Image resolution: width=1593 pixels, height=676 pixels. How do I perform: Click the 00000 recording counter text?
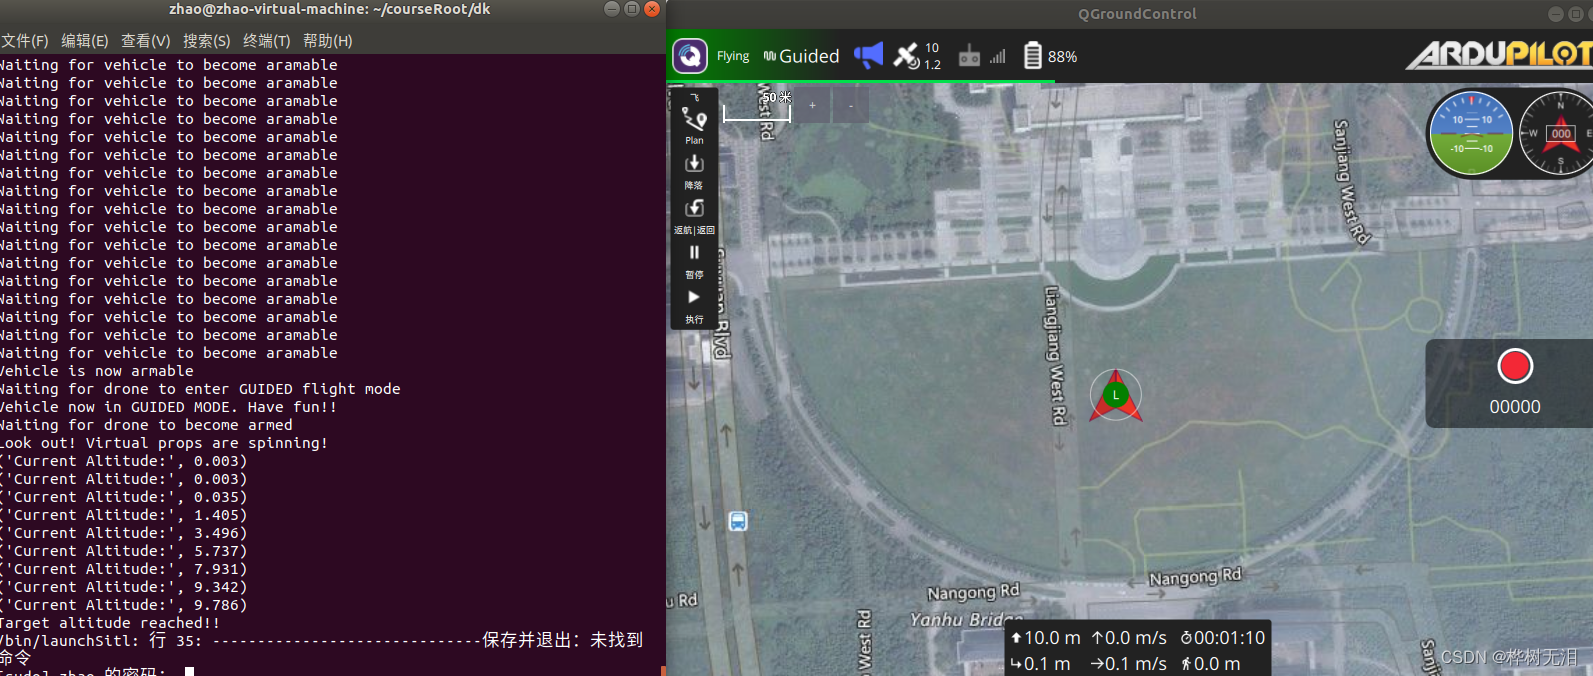(1515, 407)
